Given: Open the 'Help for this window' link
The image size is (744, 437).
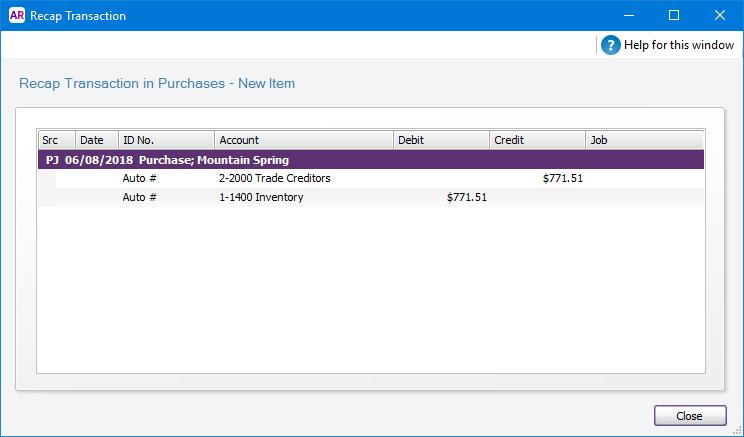Looking at the screenshot, I should [x=678, y=45].
